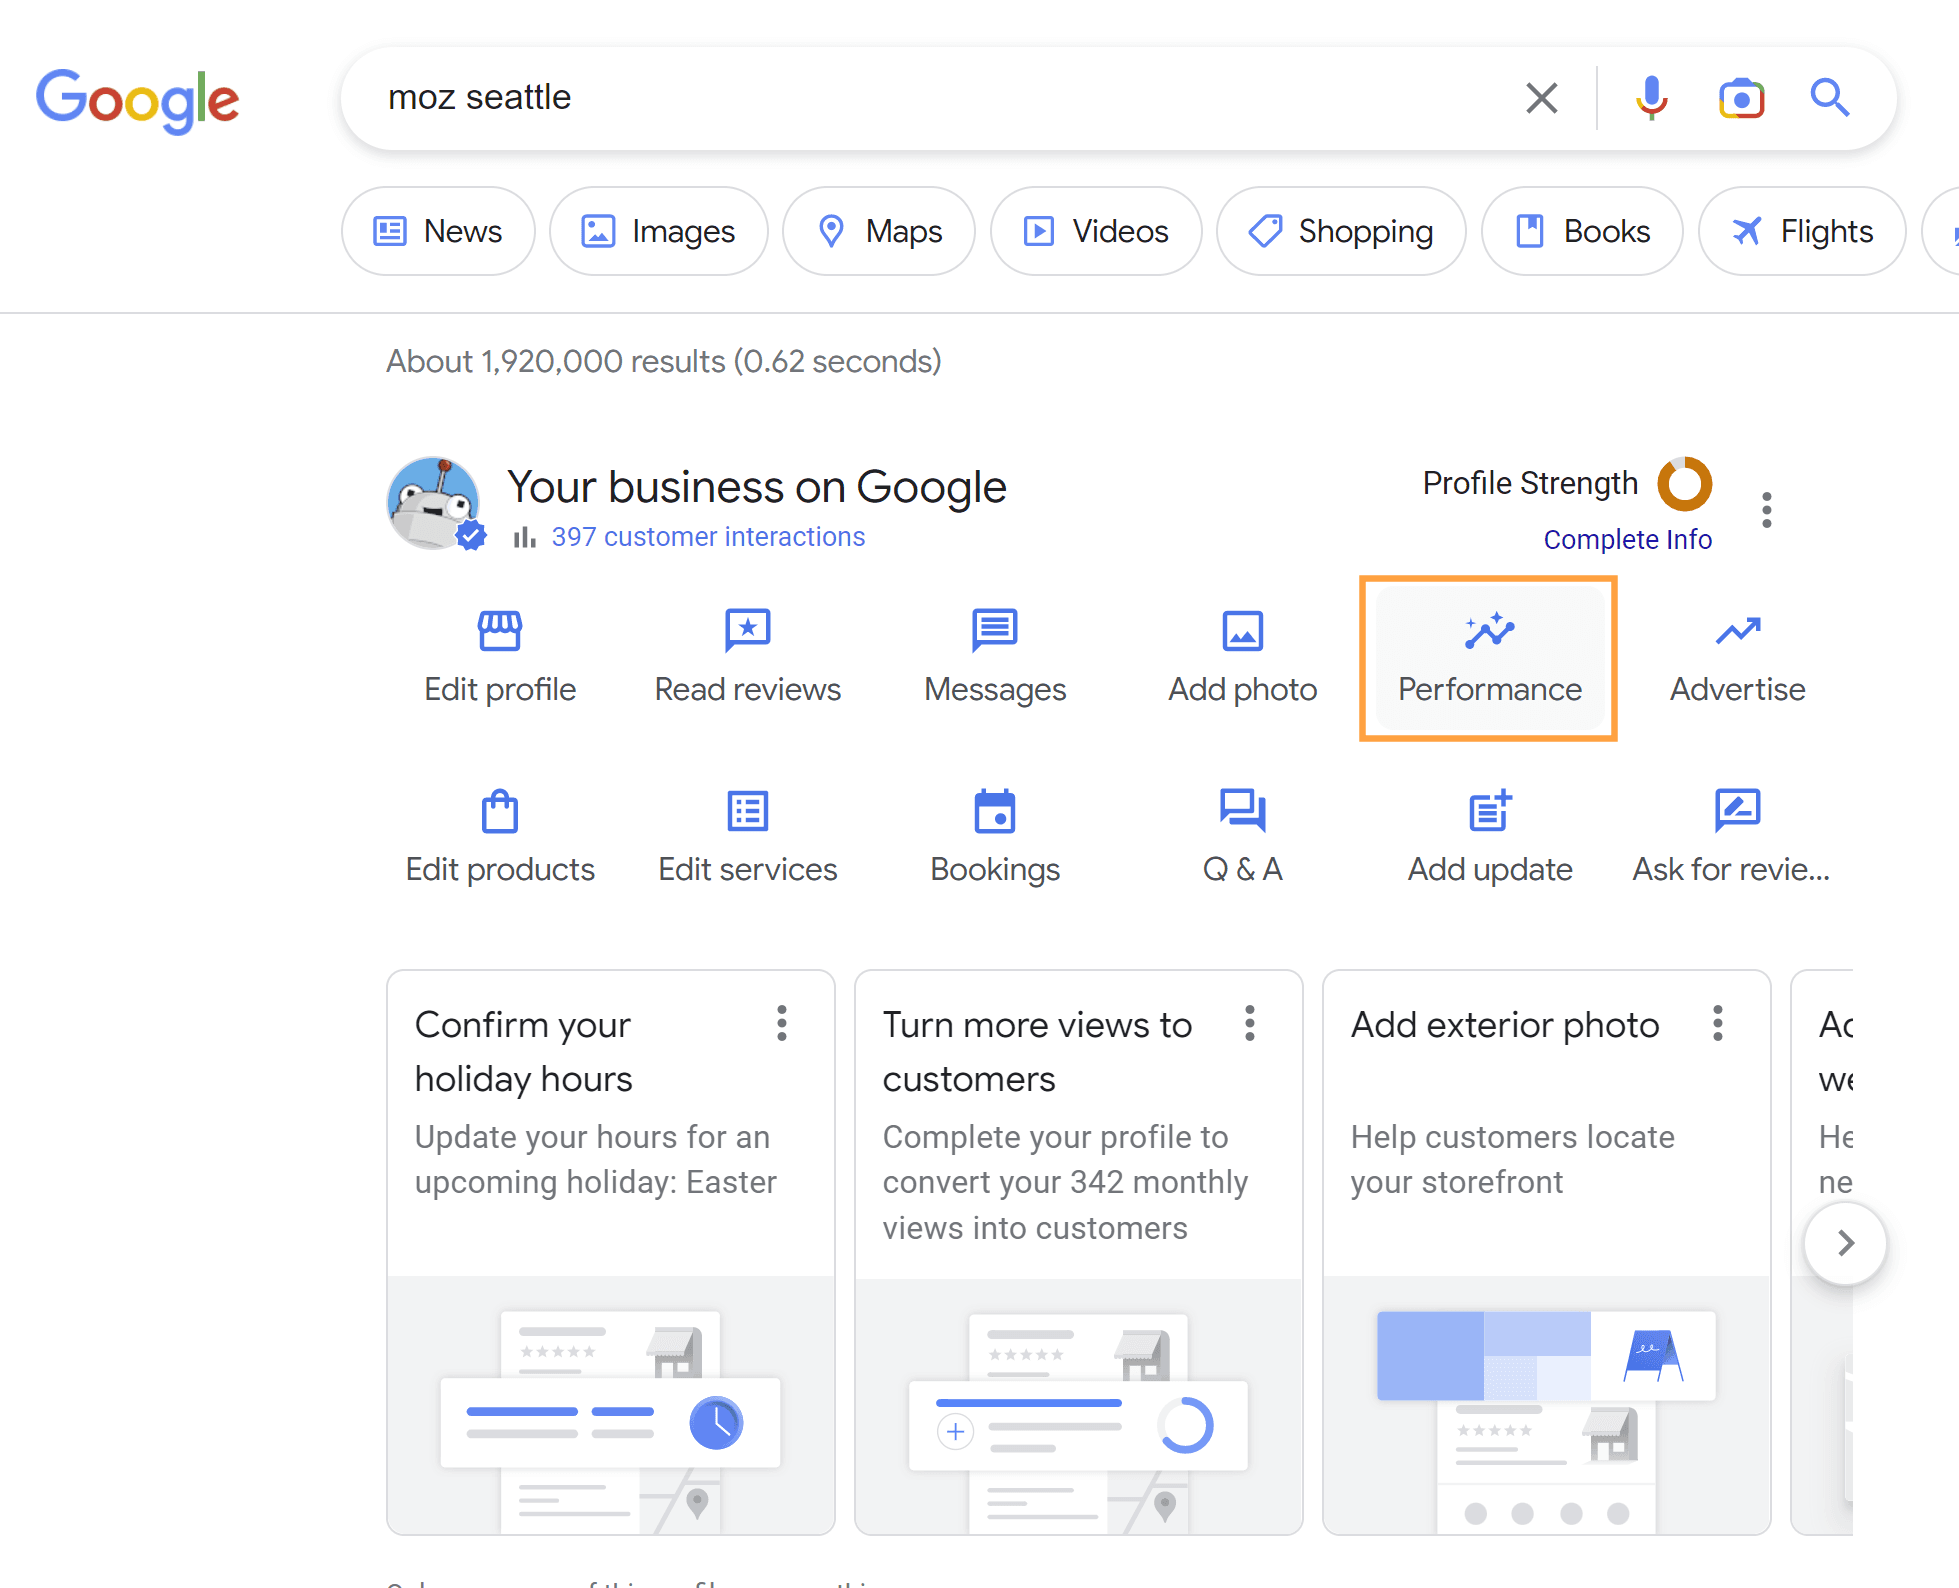
Task: Switch to the Maps search tab
Action: pos(879,231)
